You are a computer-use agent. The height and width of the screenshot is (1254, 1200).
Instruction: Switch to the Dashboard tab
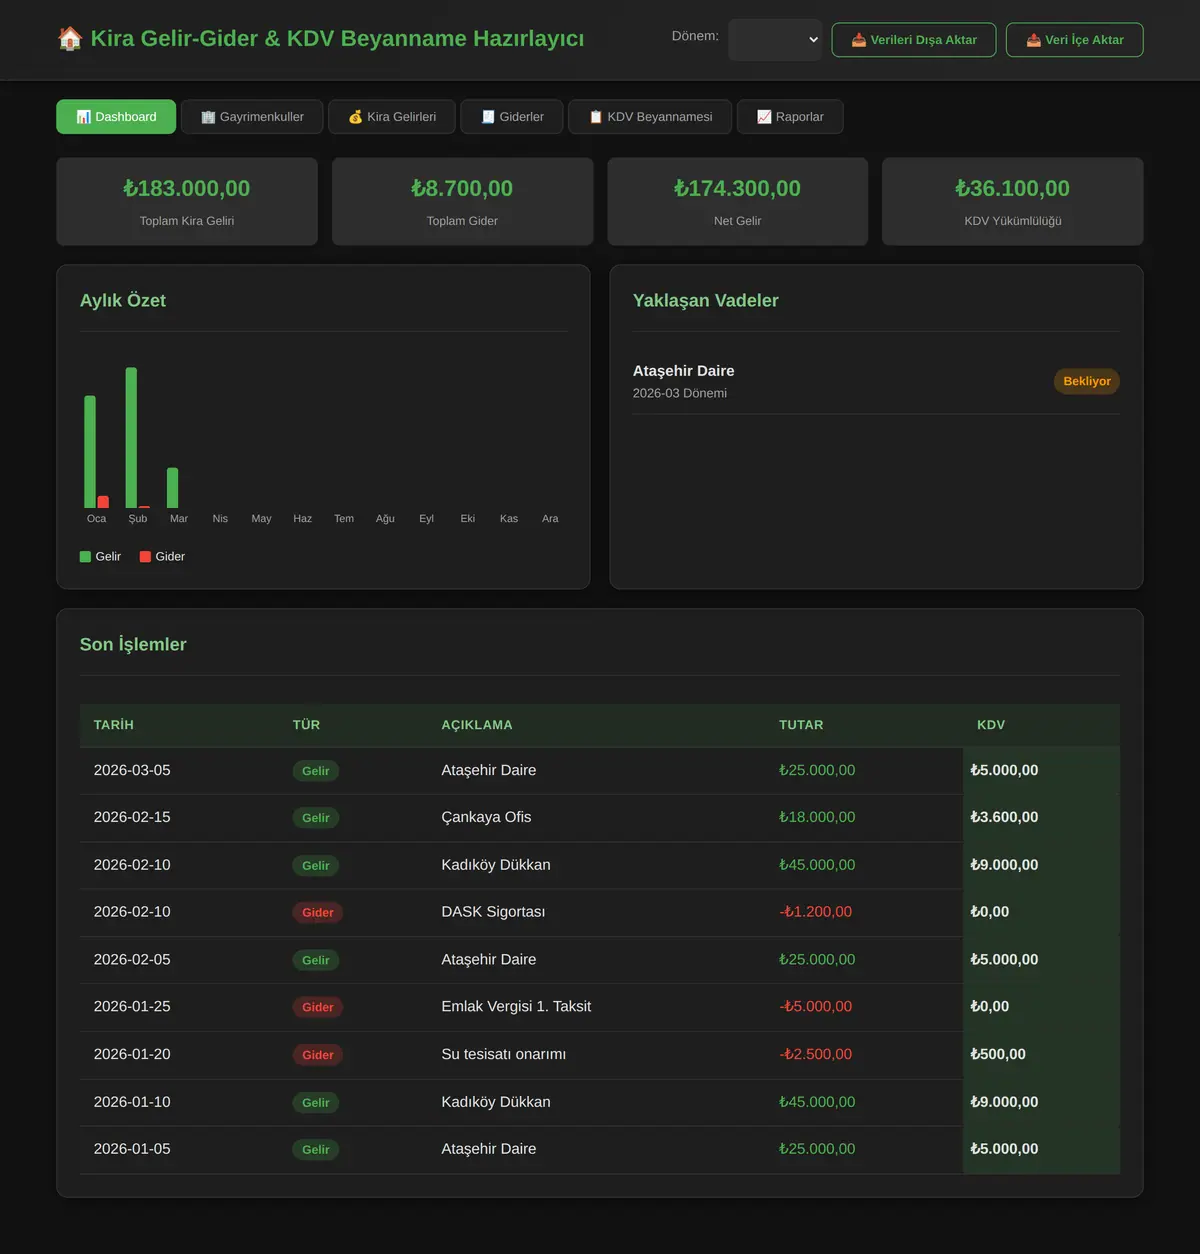(x=116, y=117)
